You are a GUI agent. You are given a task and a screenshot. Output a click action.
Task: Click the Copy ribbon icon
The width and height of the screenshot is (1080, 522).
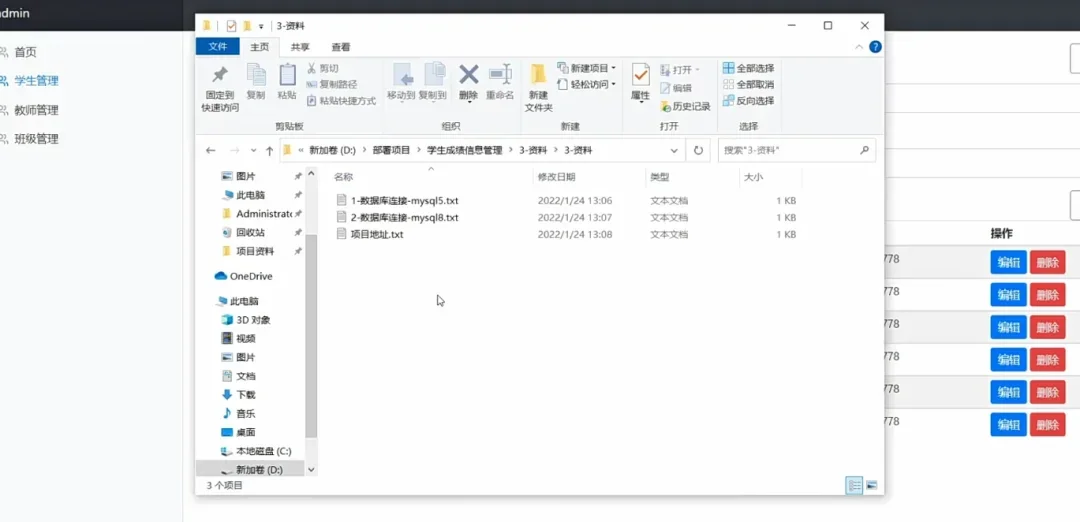[x=256, y=82]
